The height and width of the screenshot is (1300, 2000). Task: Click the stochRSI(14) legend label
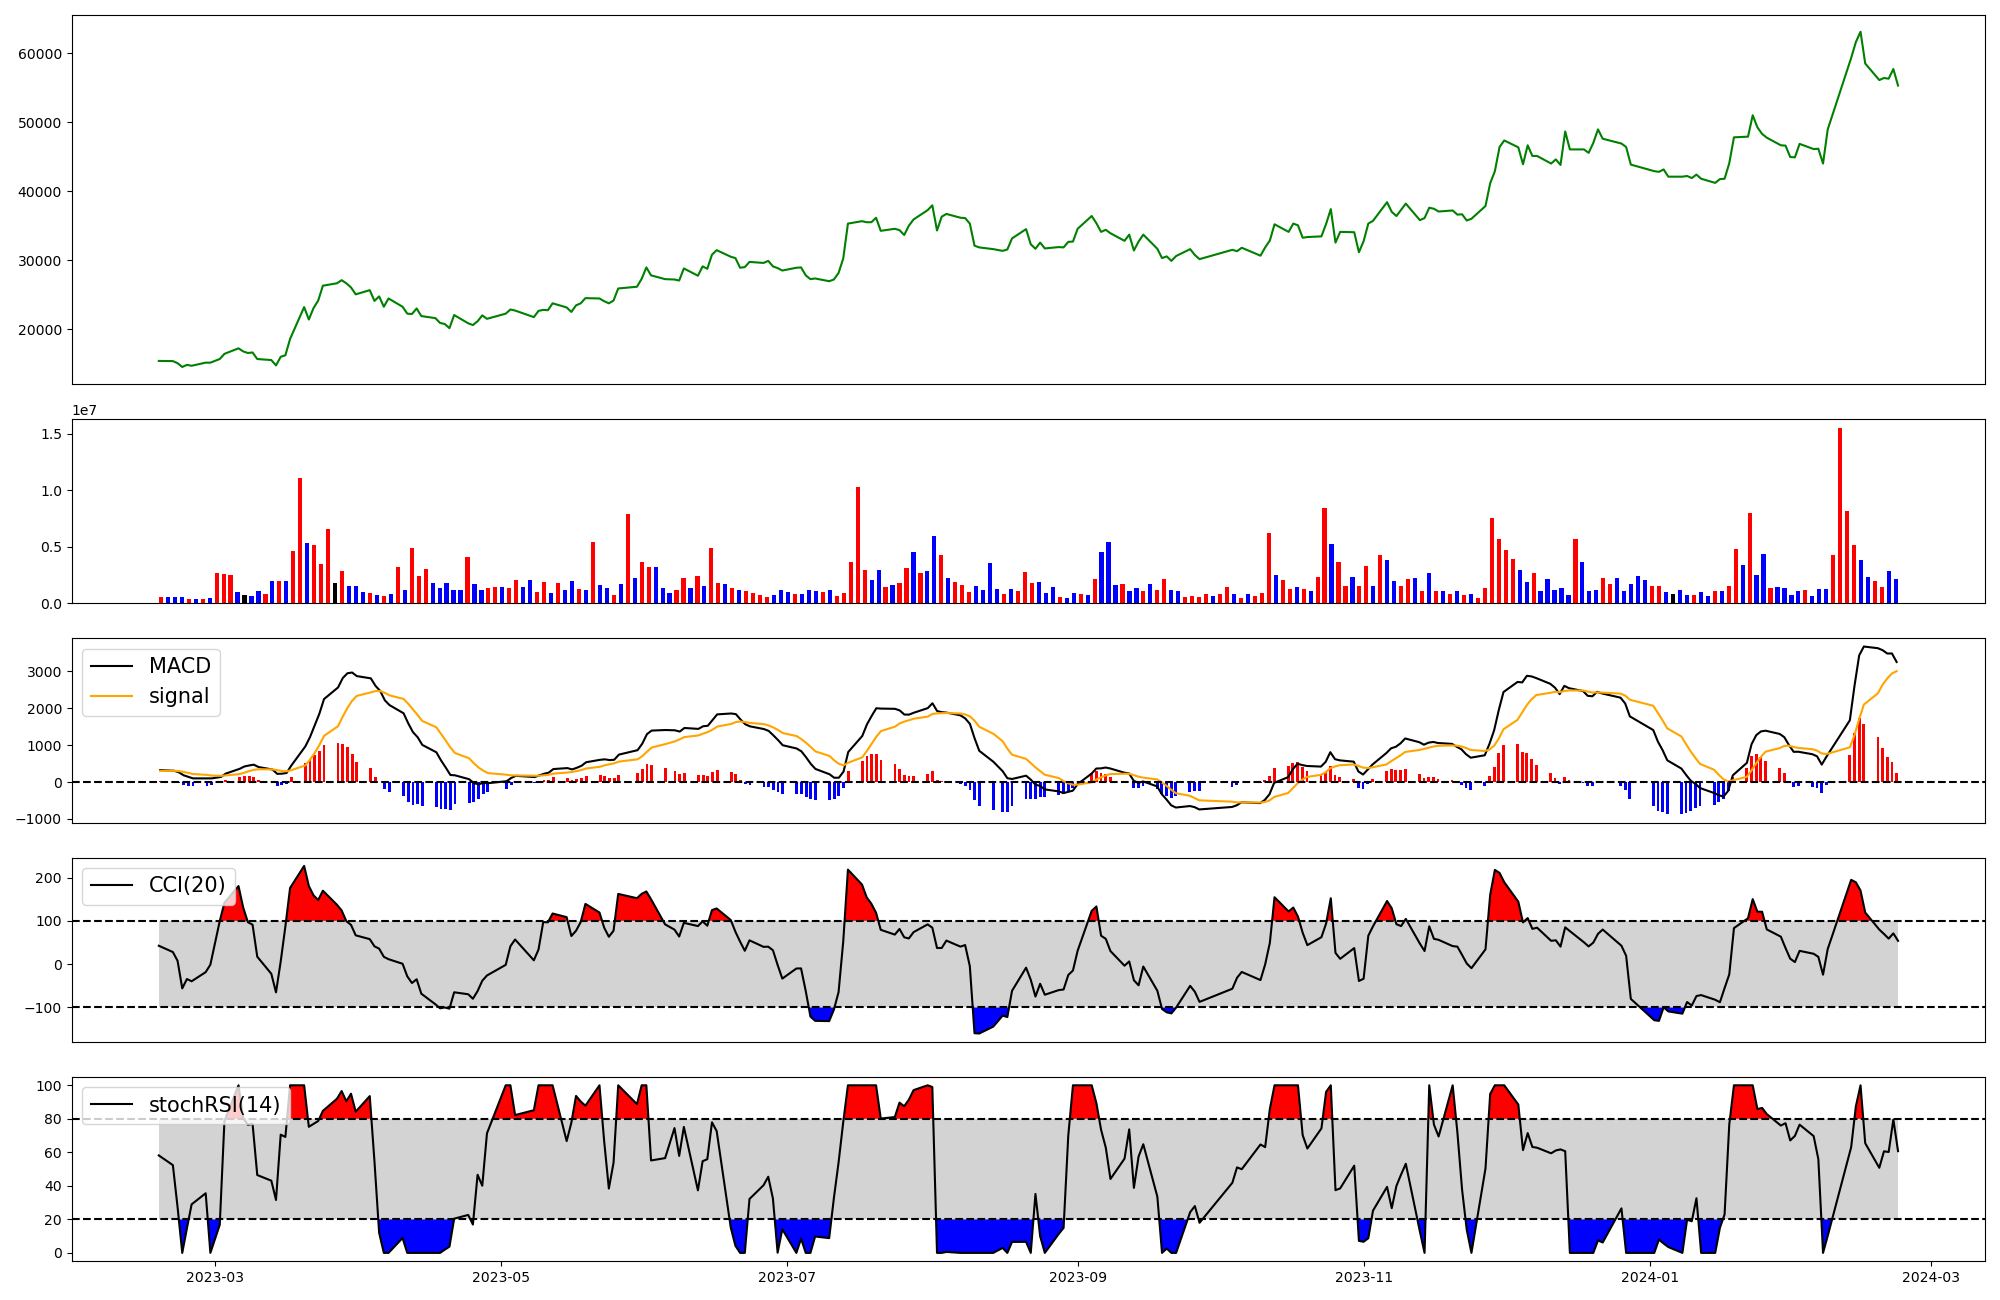coord(214,1105)
